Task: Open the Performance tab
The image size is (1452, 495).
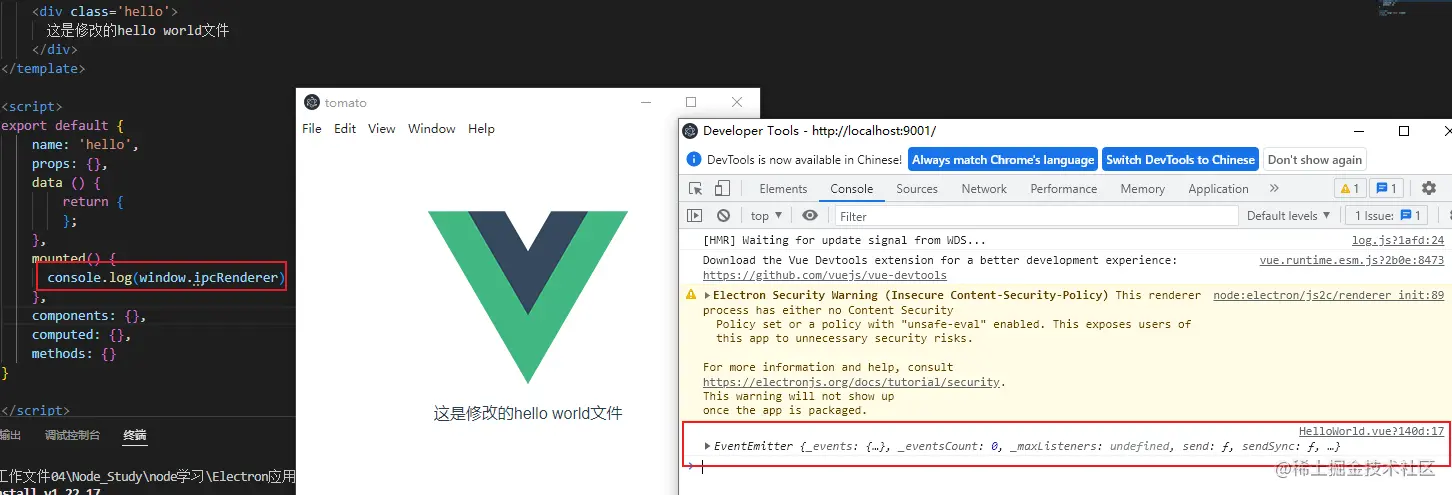Action: [1063, 188]
